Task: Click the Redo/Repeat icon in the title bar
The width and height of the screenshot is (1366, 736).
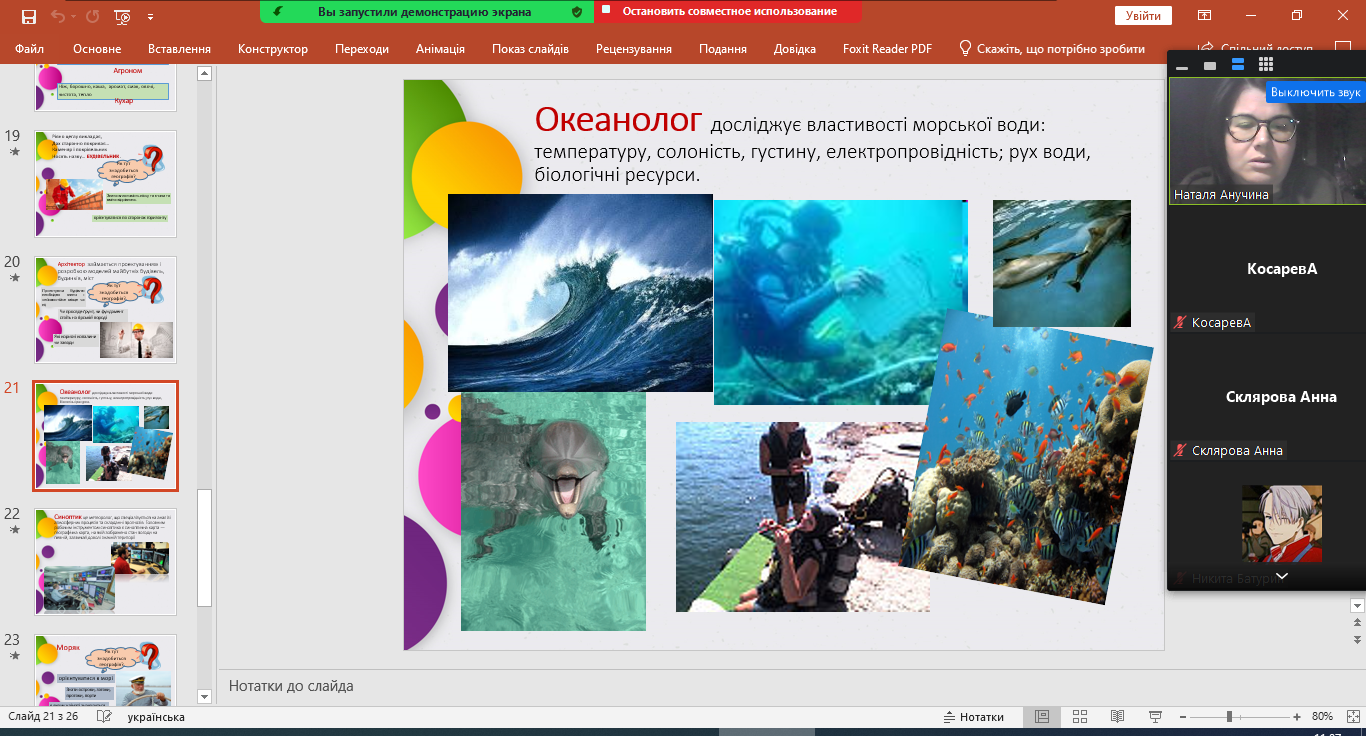Action: (x=93, y=16)
